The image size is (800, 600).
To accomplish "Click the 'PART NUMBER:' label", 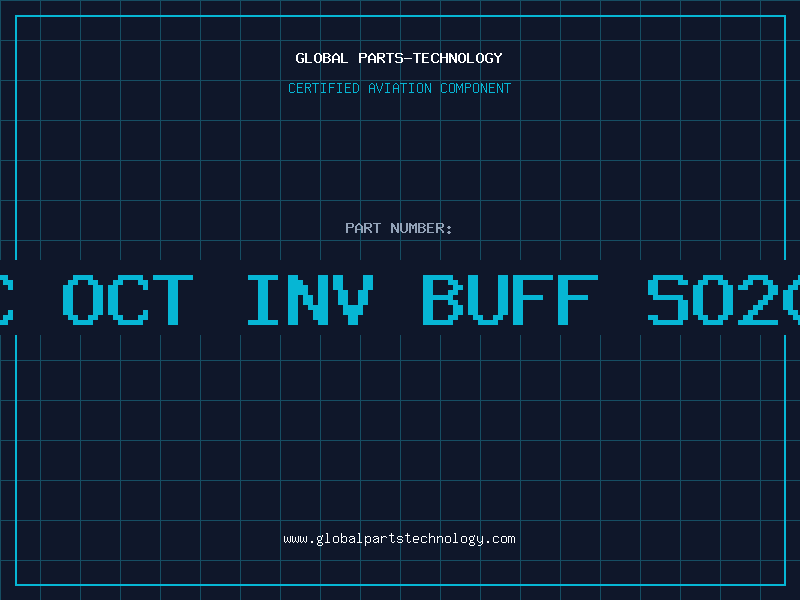I will (398, 228).
